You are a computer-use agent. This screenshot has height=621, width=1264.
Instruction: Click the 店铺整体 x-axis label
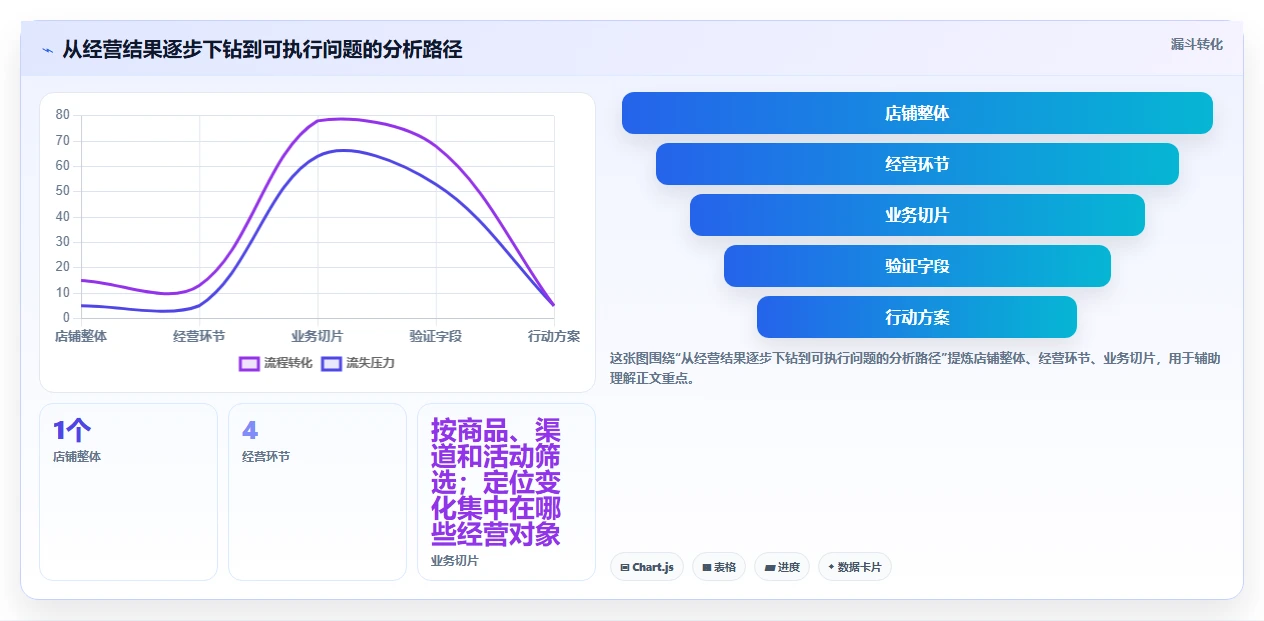coord(81,336)
